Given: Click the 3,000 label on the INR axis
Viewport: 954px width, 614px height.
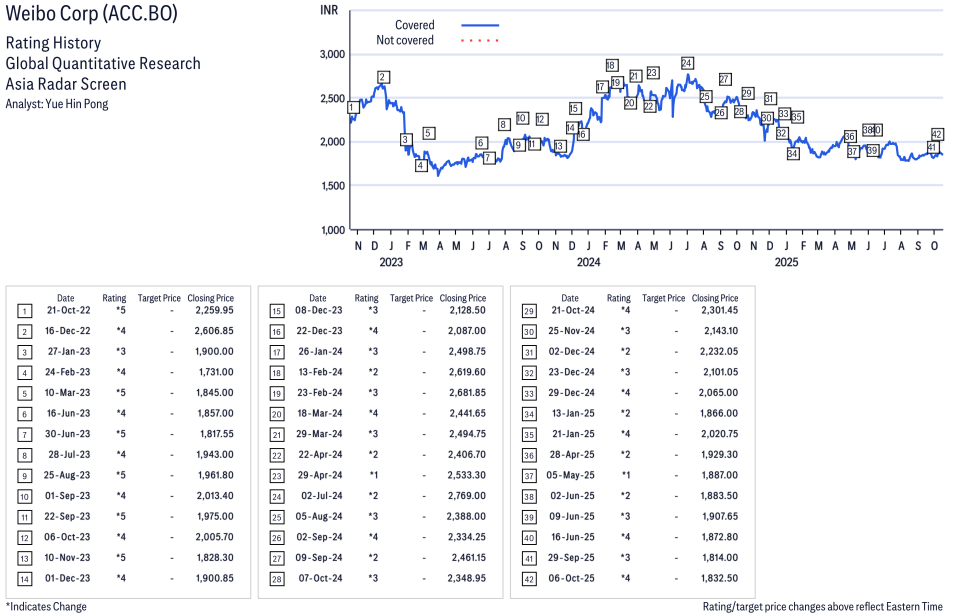Looking at the screenshot, I should click(x=331, y=54).
